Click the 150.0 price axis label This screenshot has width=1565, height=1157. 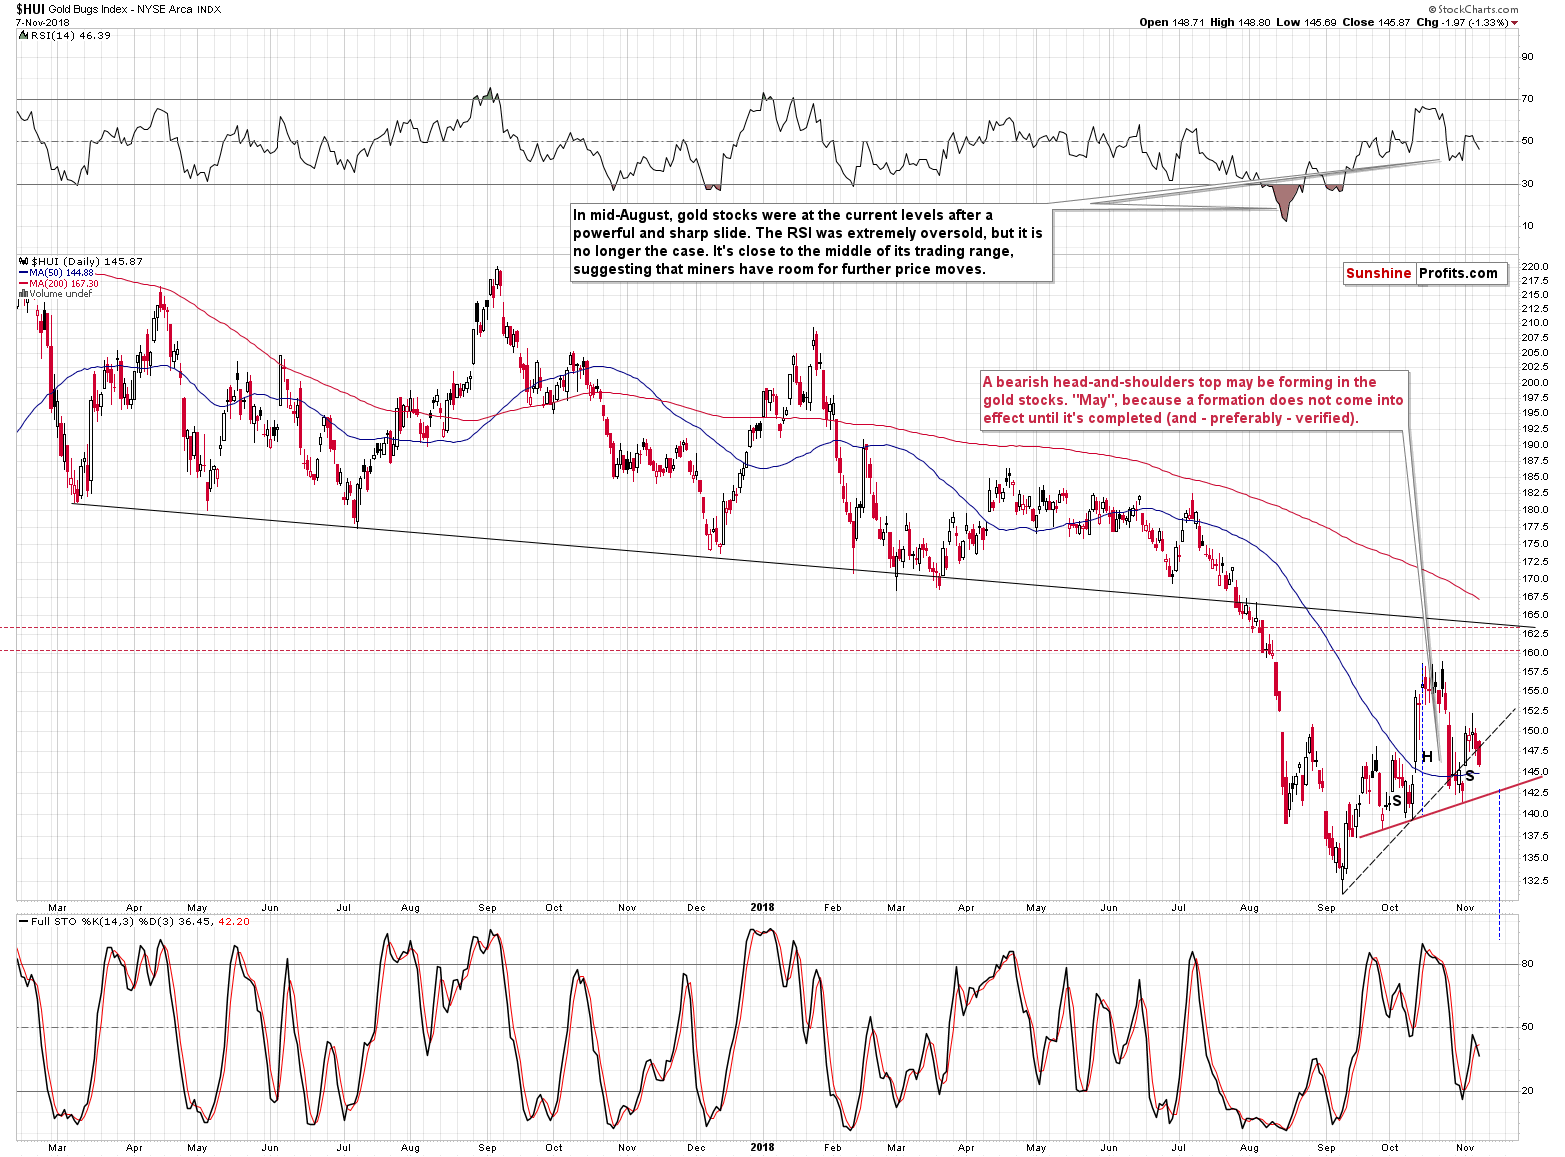pyautogui.click(x=1535, y=731)
